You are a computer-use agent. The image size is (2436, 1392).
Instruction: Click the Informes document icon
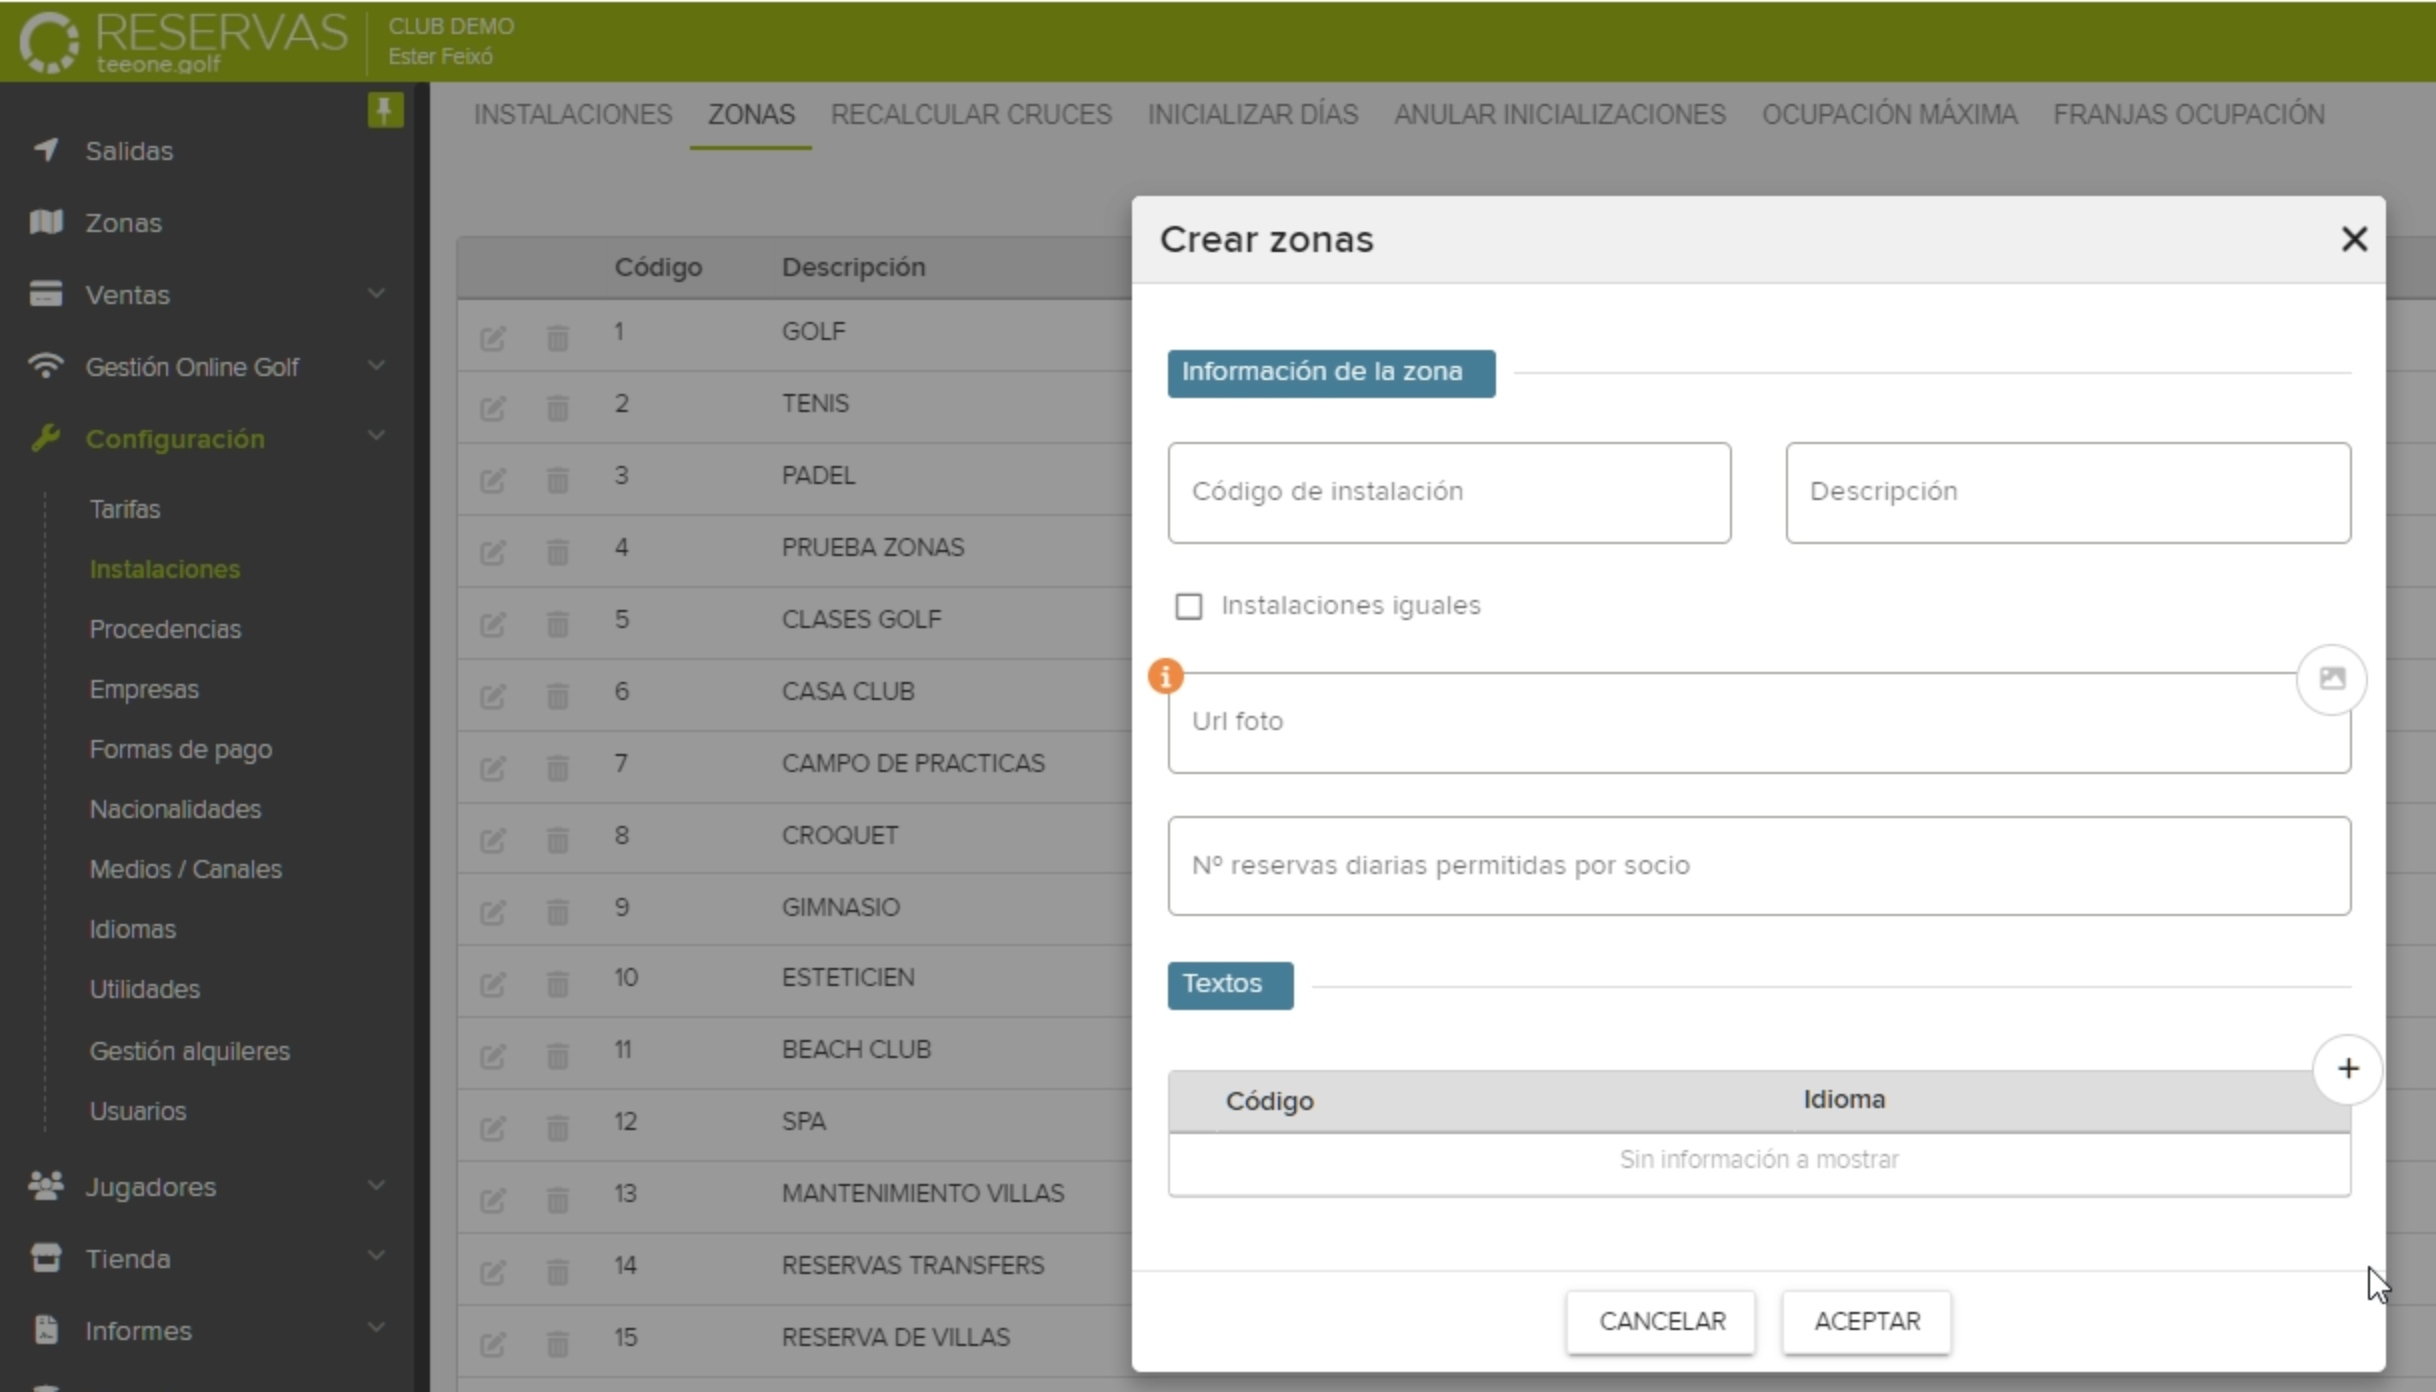46,1330
